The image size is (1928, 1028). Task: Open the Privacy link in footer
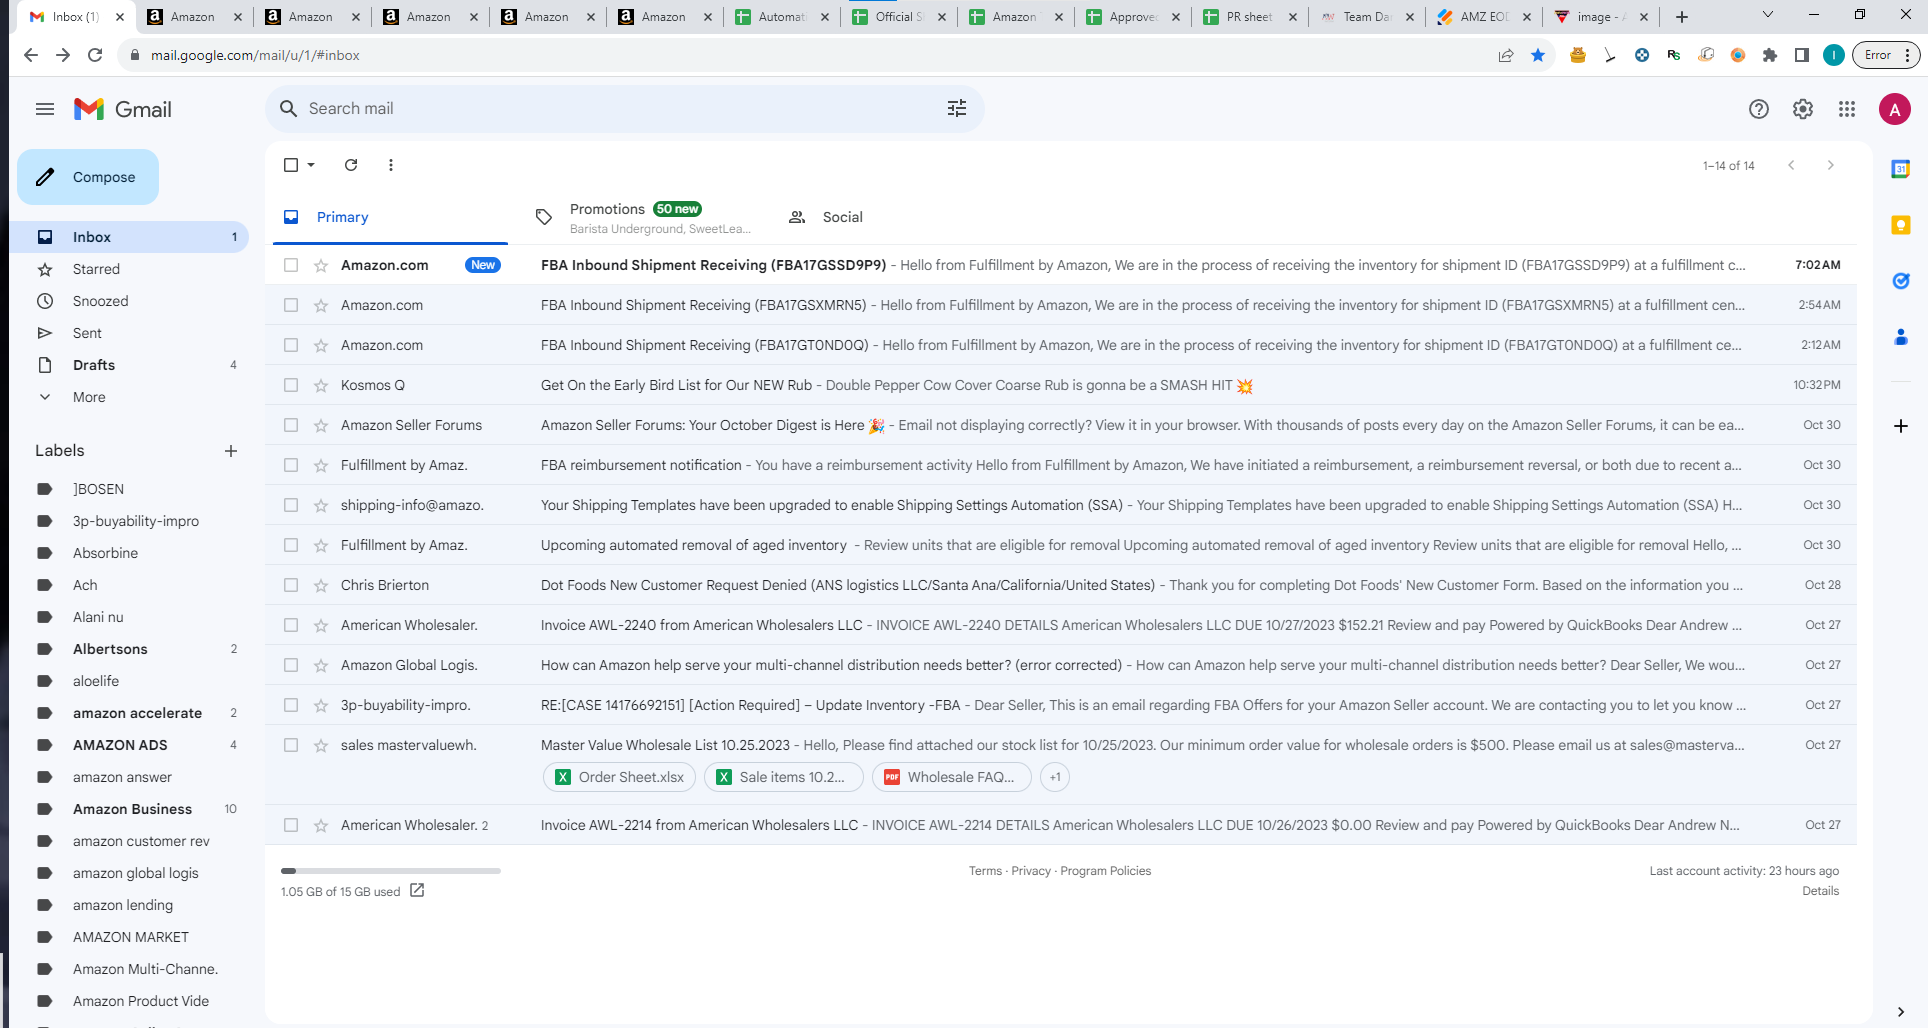point(1031,871)
